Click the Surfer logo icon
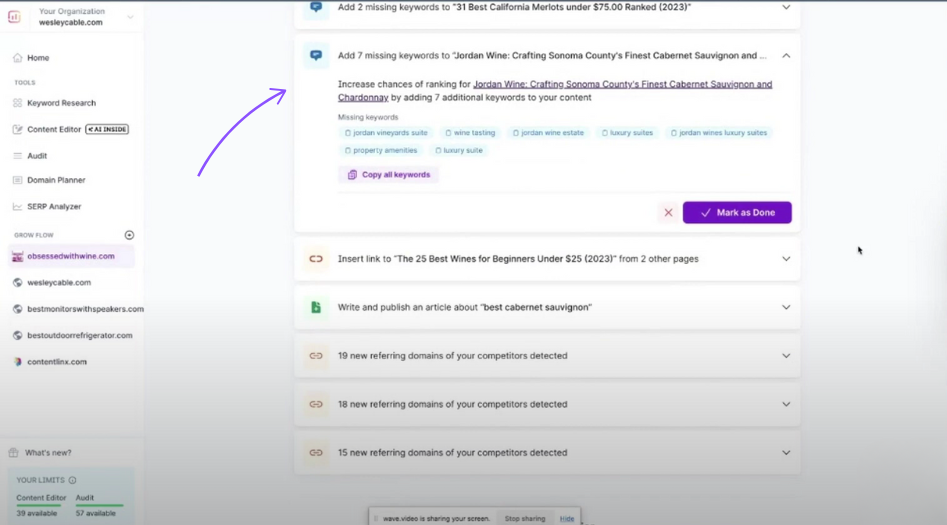The height and width of the screenshot is (525, 947). pyautogui.click(x=14, y=17)
